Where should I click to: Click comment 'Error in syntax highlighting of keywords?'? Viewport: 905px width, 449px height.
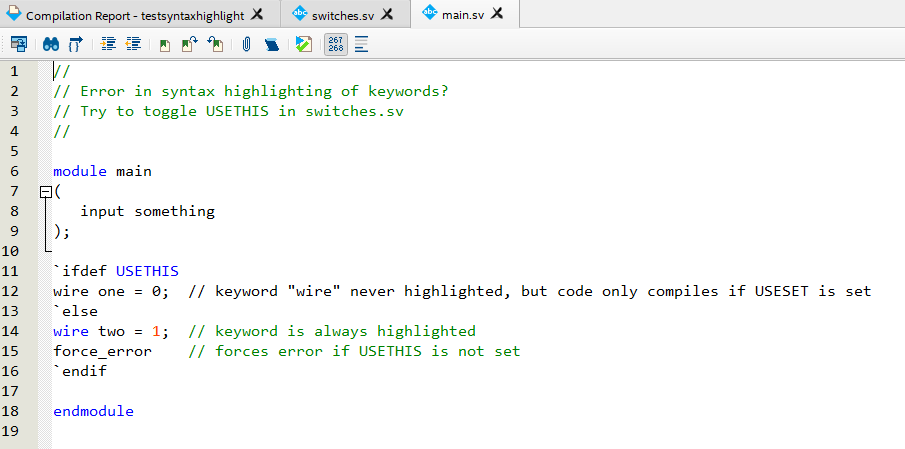tap(264, 92)
